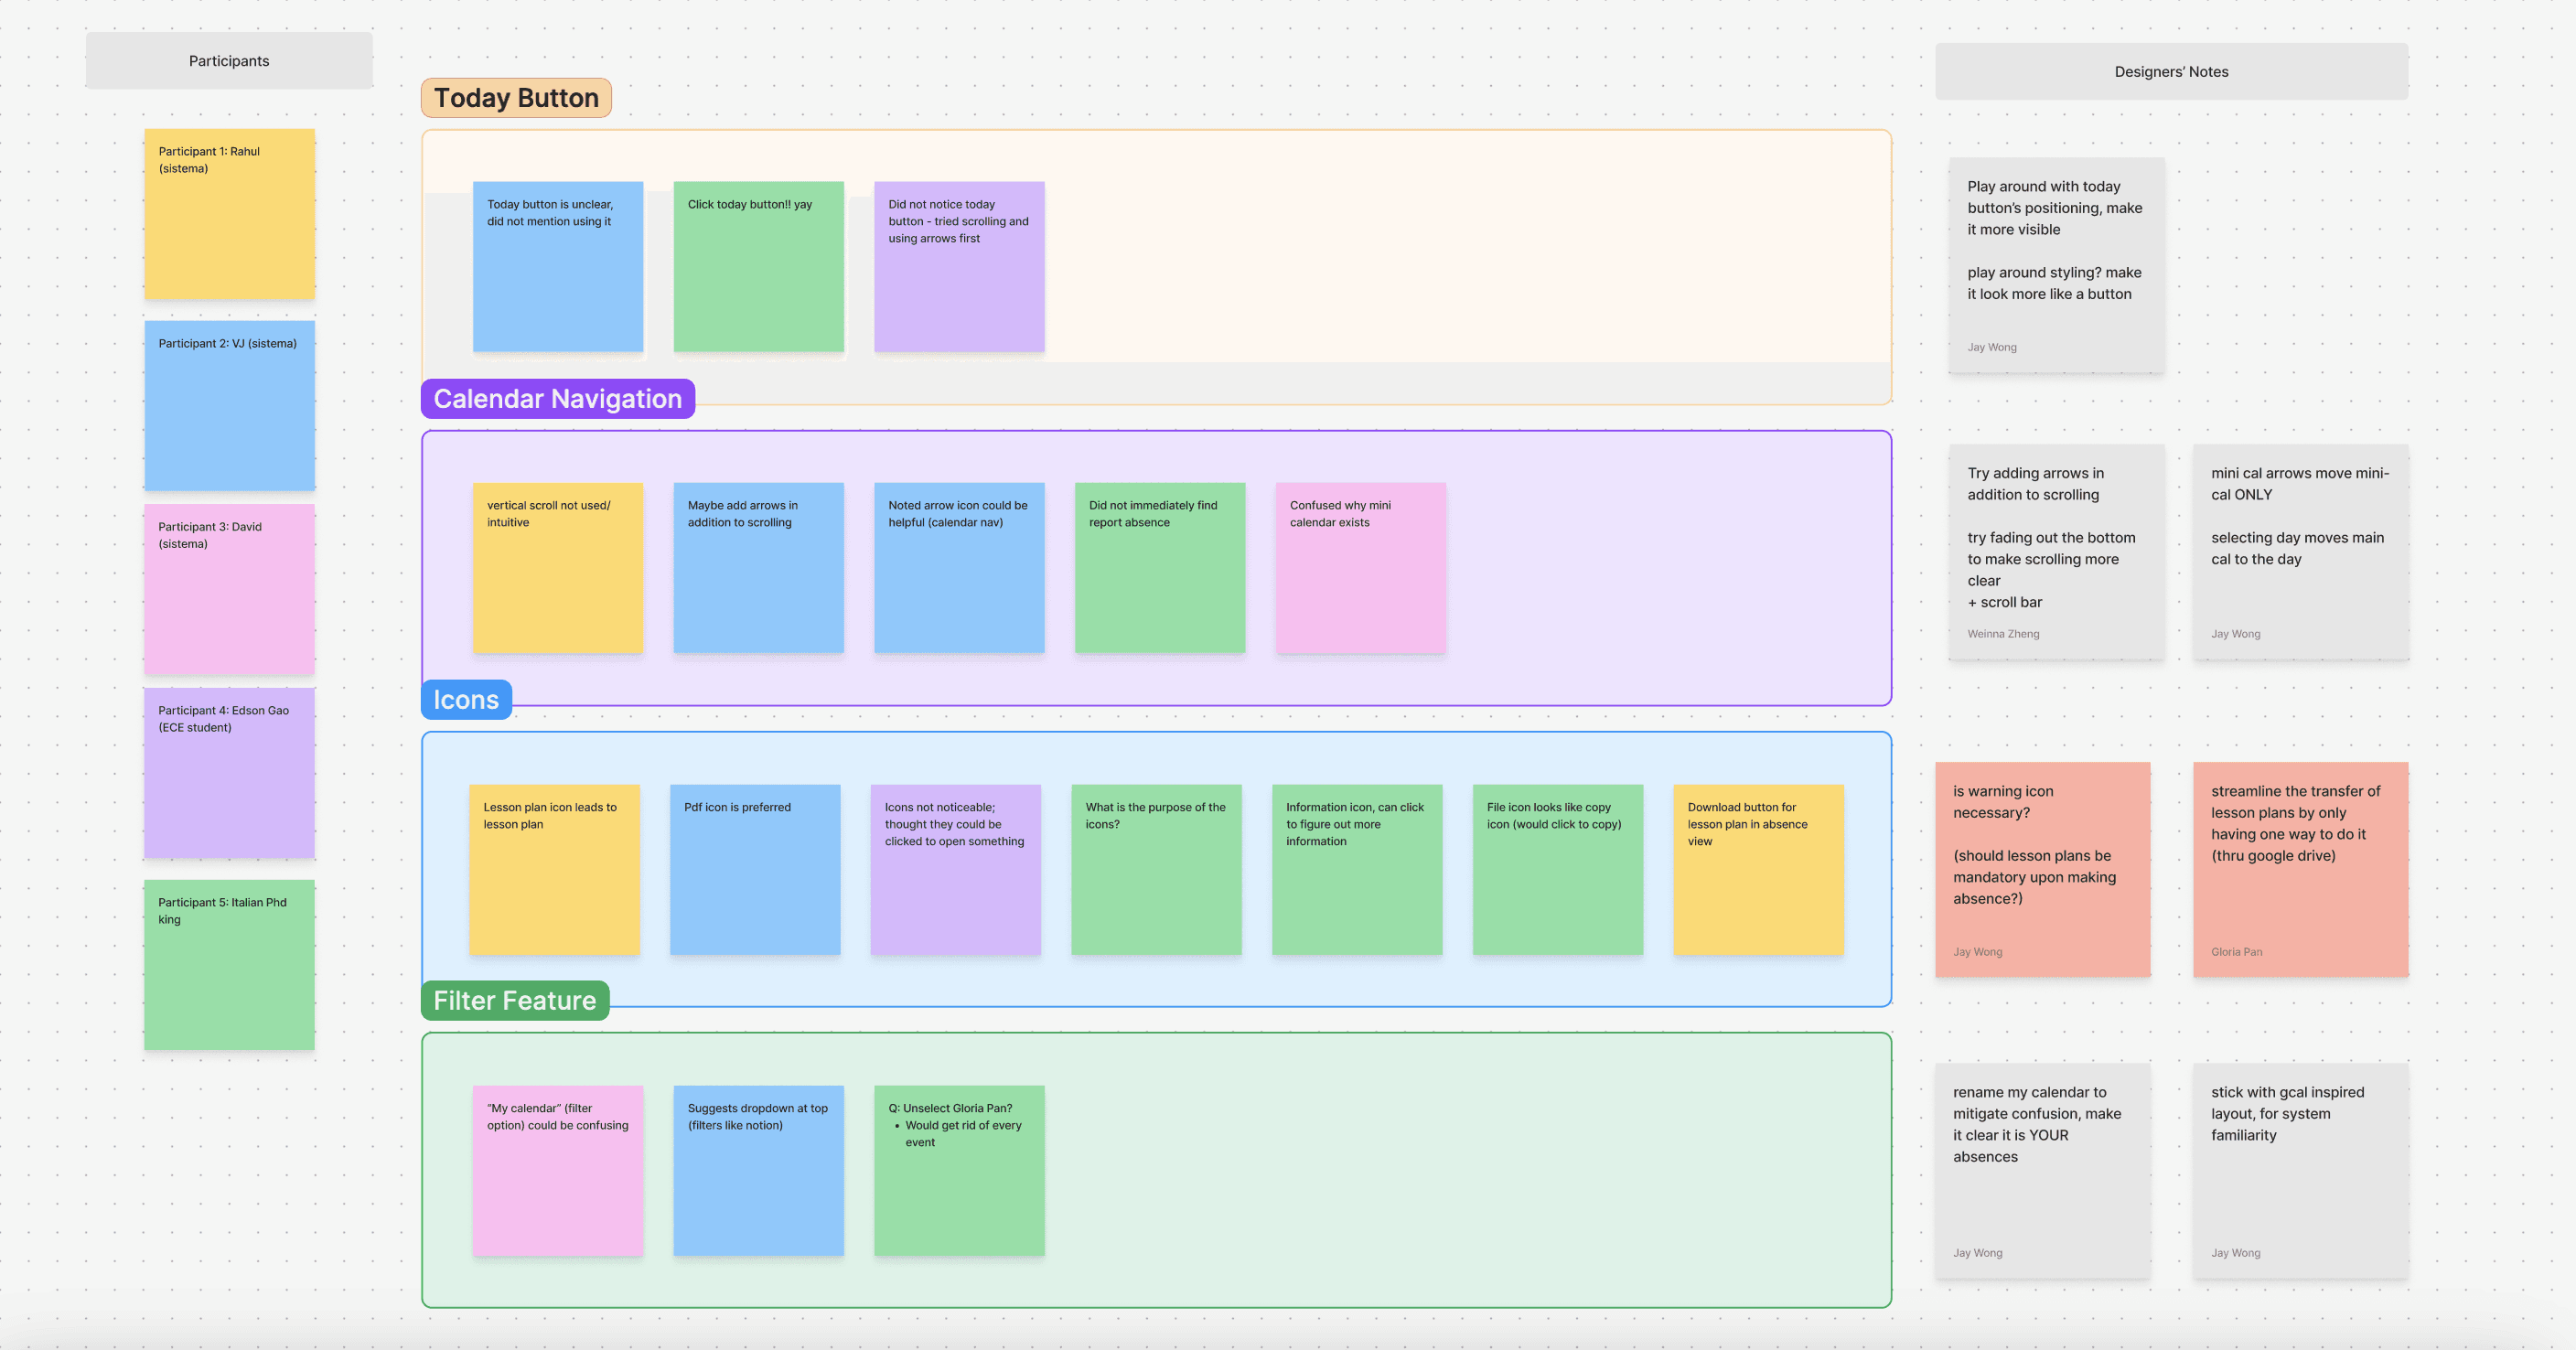Click Participant 2: VJ blue sticky
2576x1350 pixels.
pyautogui.click(x=229, y=406)
